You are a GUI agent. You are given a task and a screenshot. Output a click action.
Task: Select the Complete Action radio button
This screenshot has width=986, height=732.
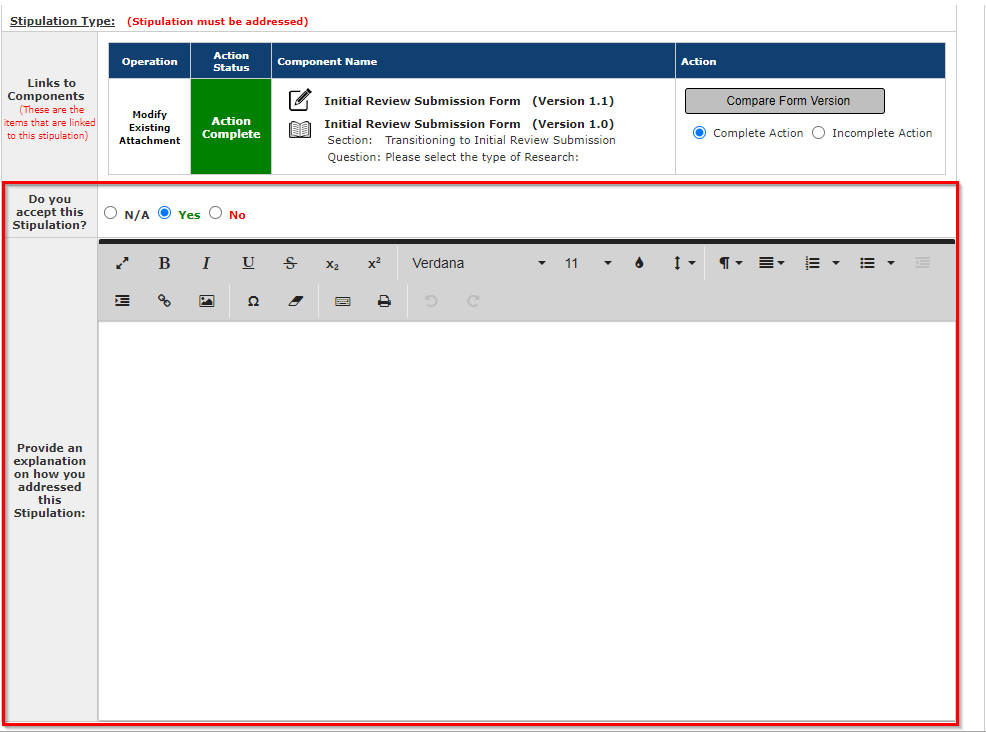point(699,133)
